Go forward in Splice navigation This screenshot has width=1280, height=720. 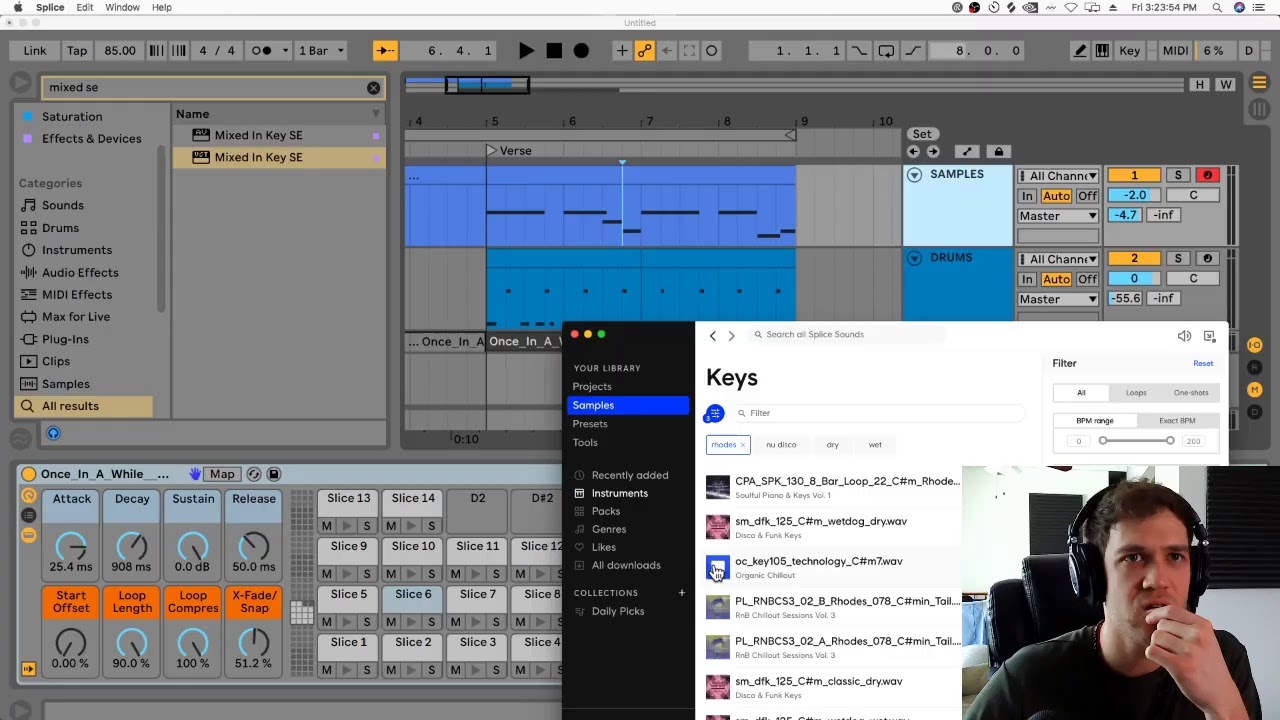point(731,336)
